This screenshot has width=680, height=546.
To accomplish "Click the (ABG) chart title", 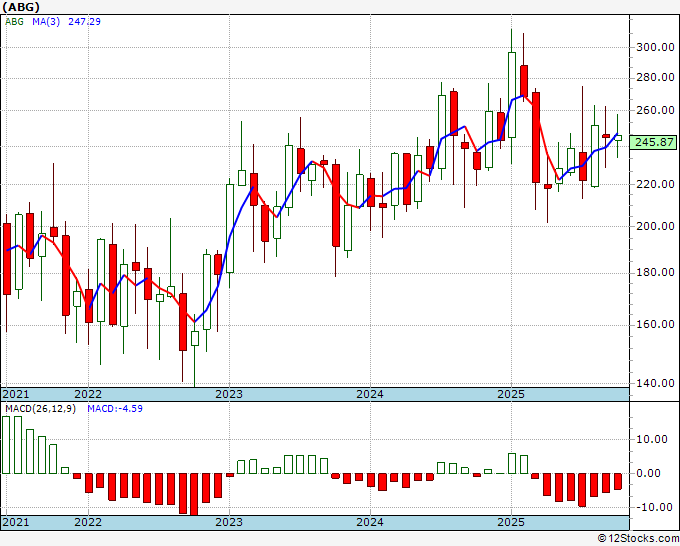I will click(x=21, y=7).
